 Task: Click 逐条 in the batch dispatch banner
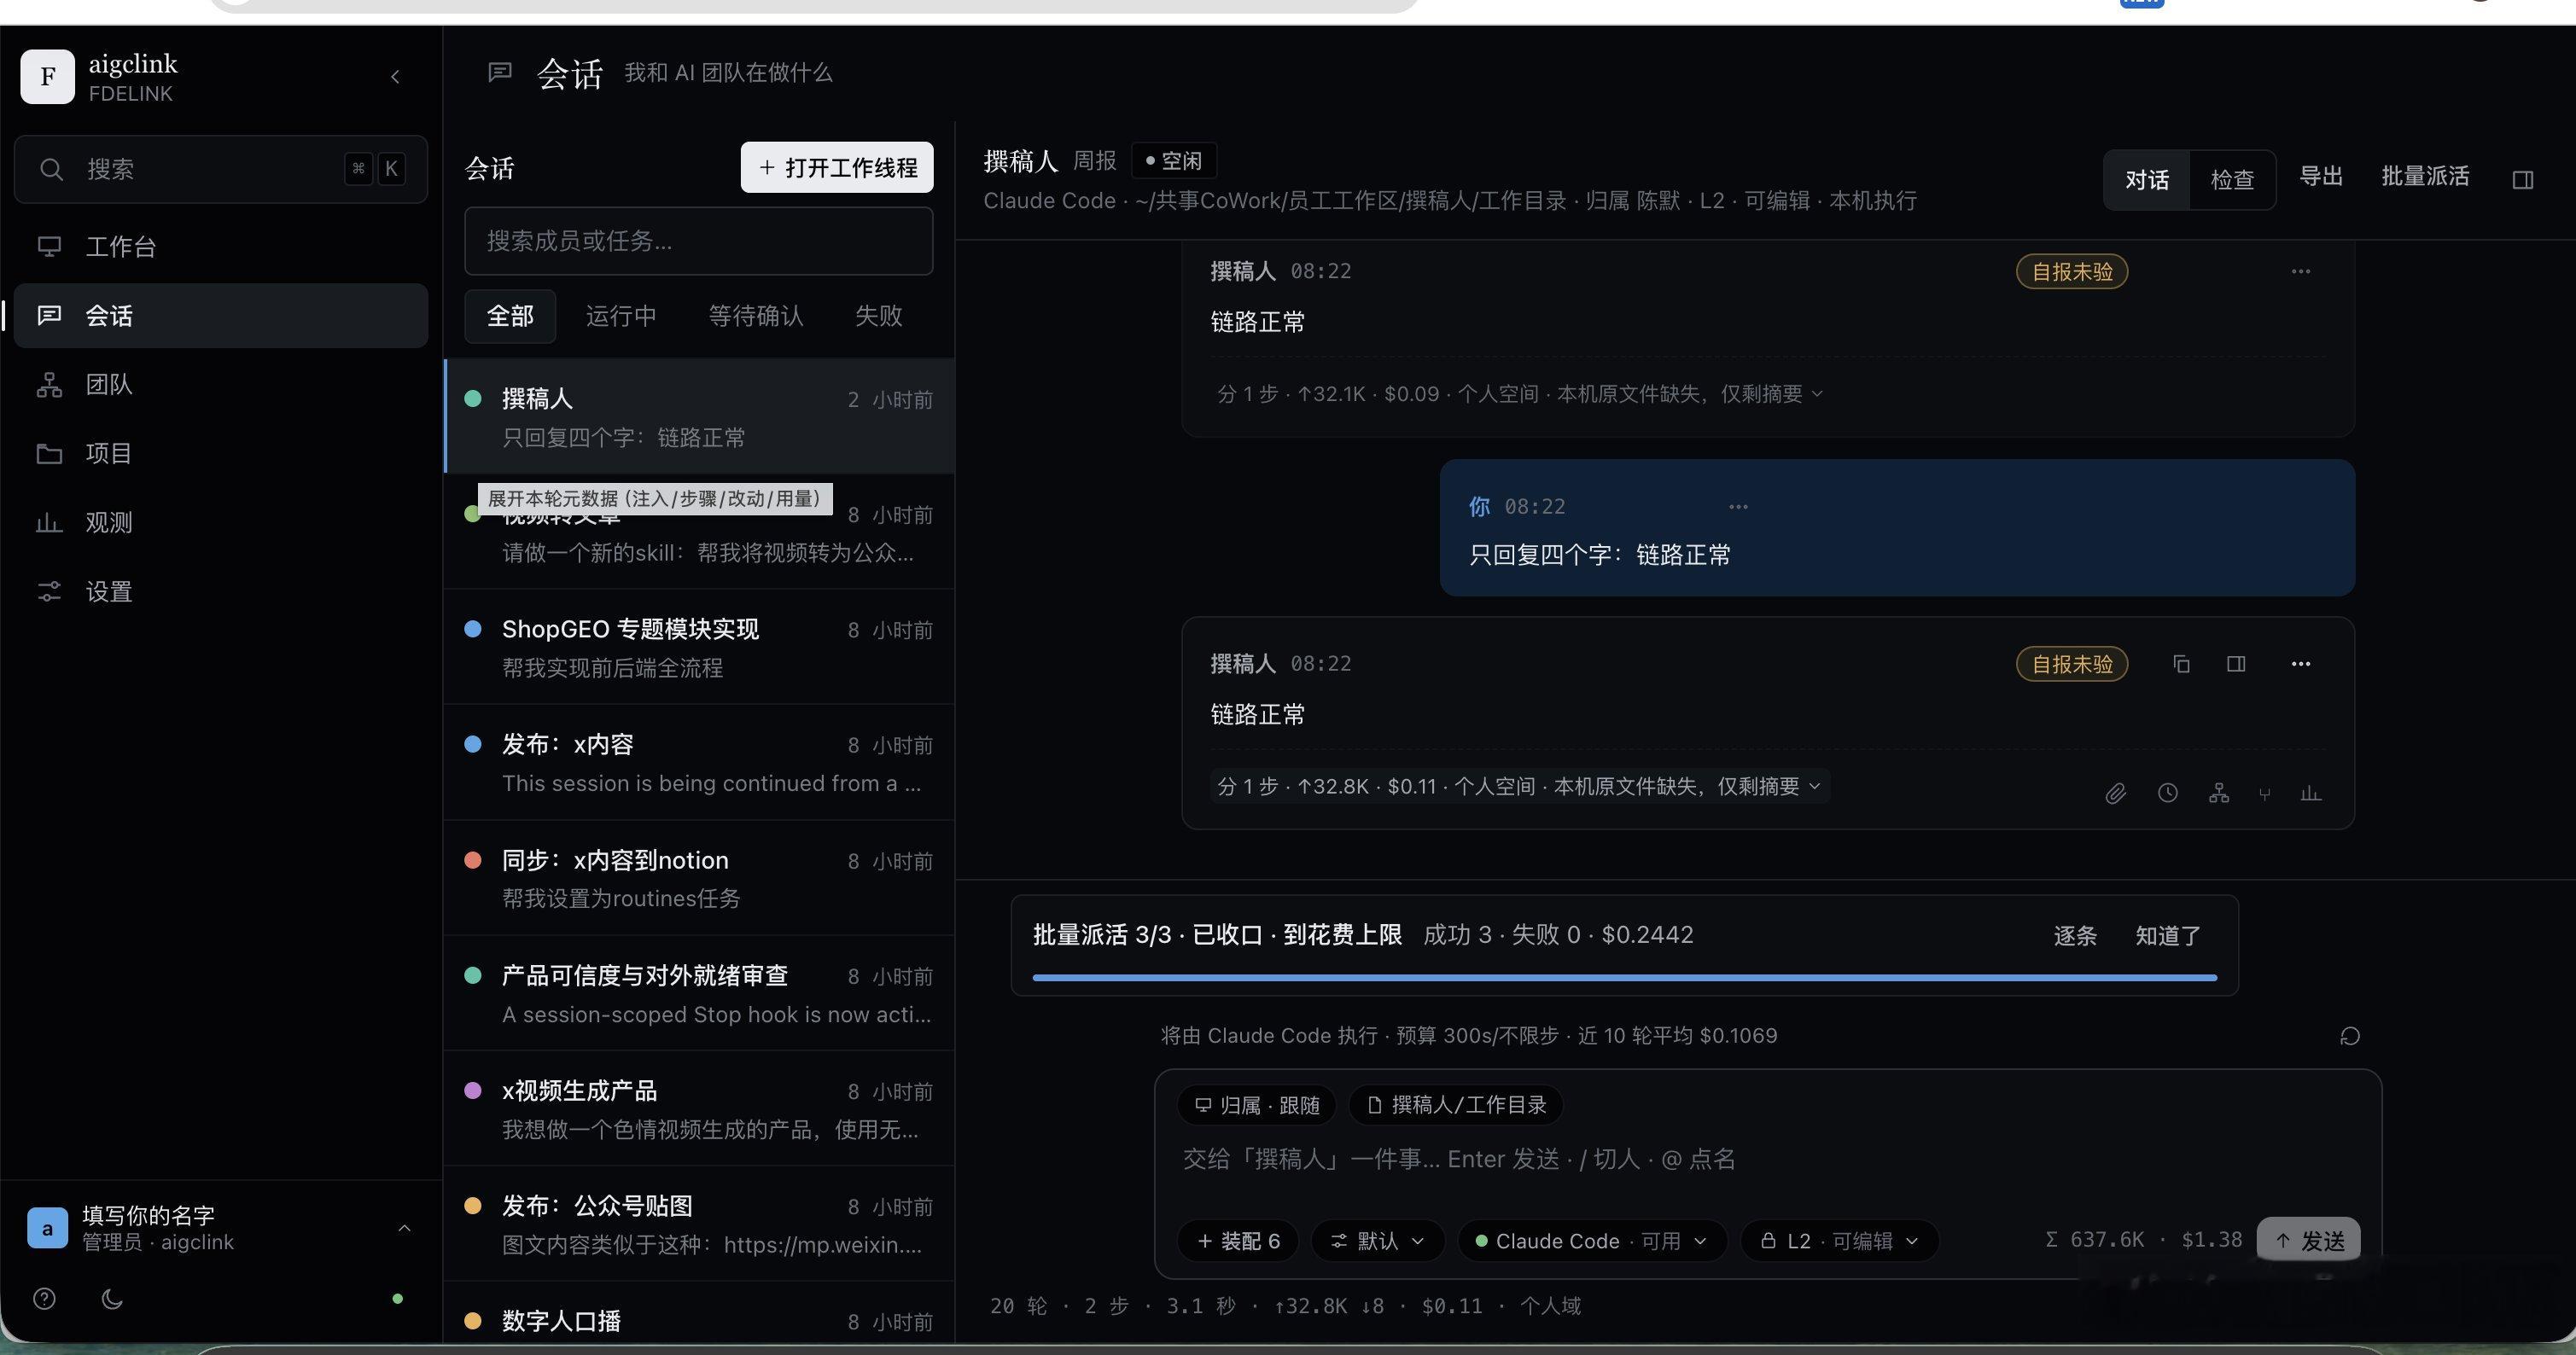[x=2075, y=936]
